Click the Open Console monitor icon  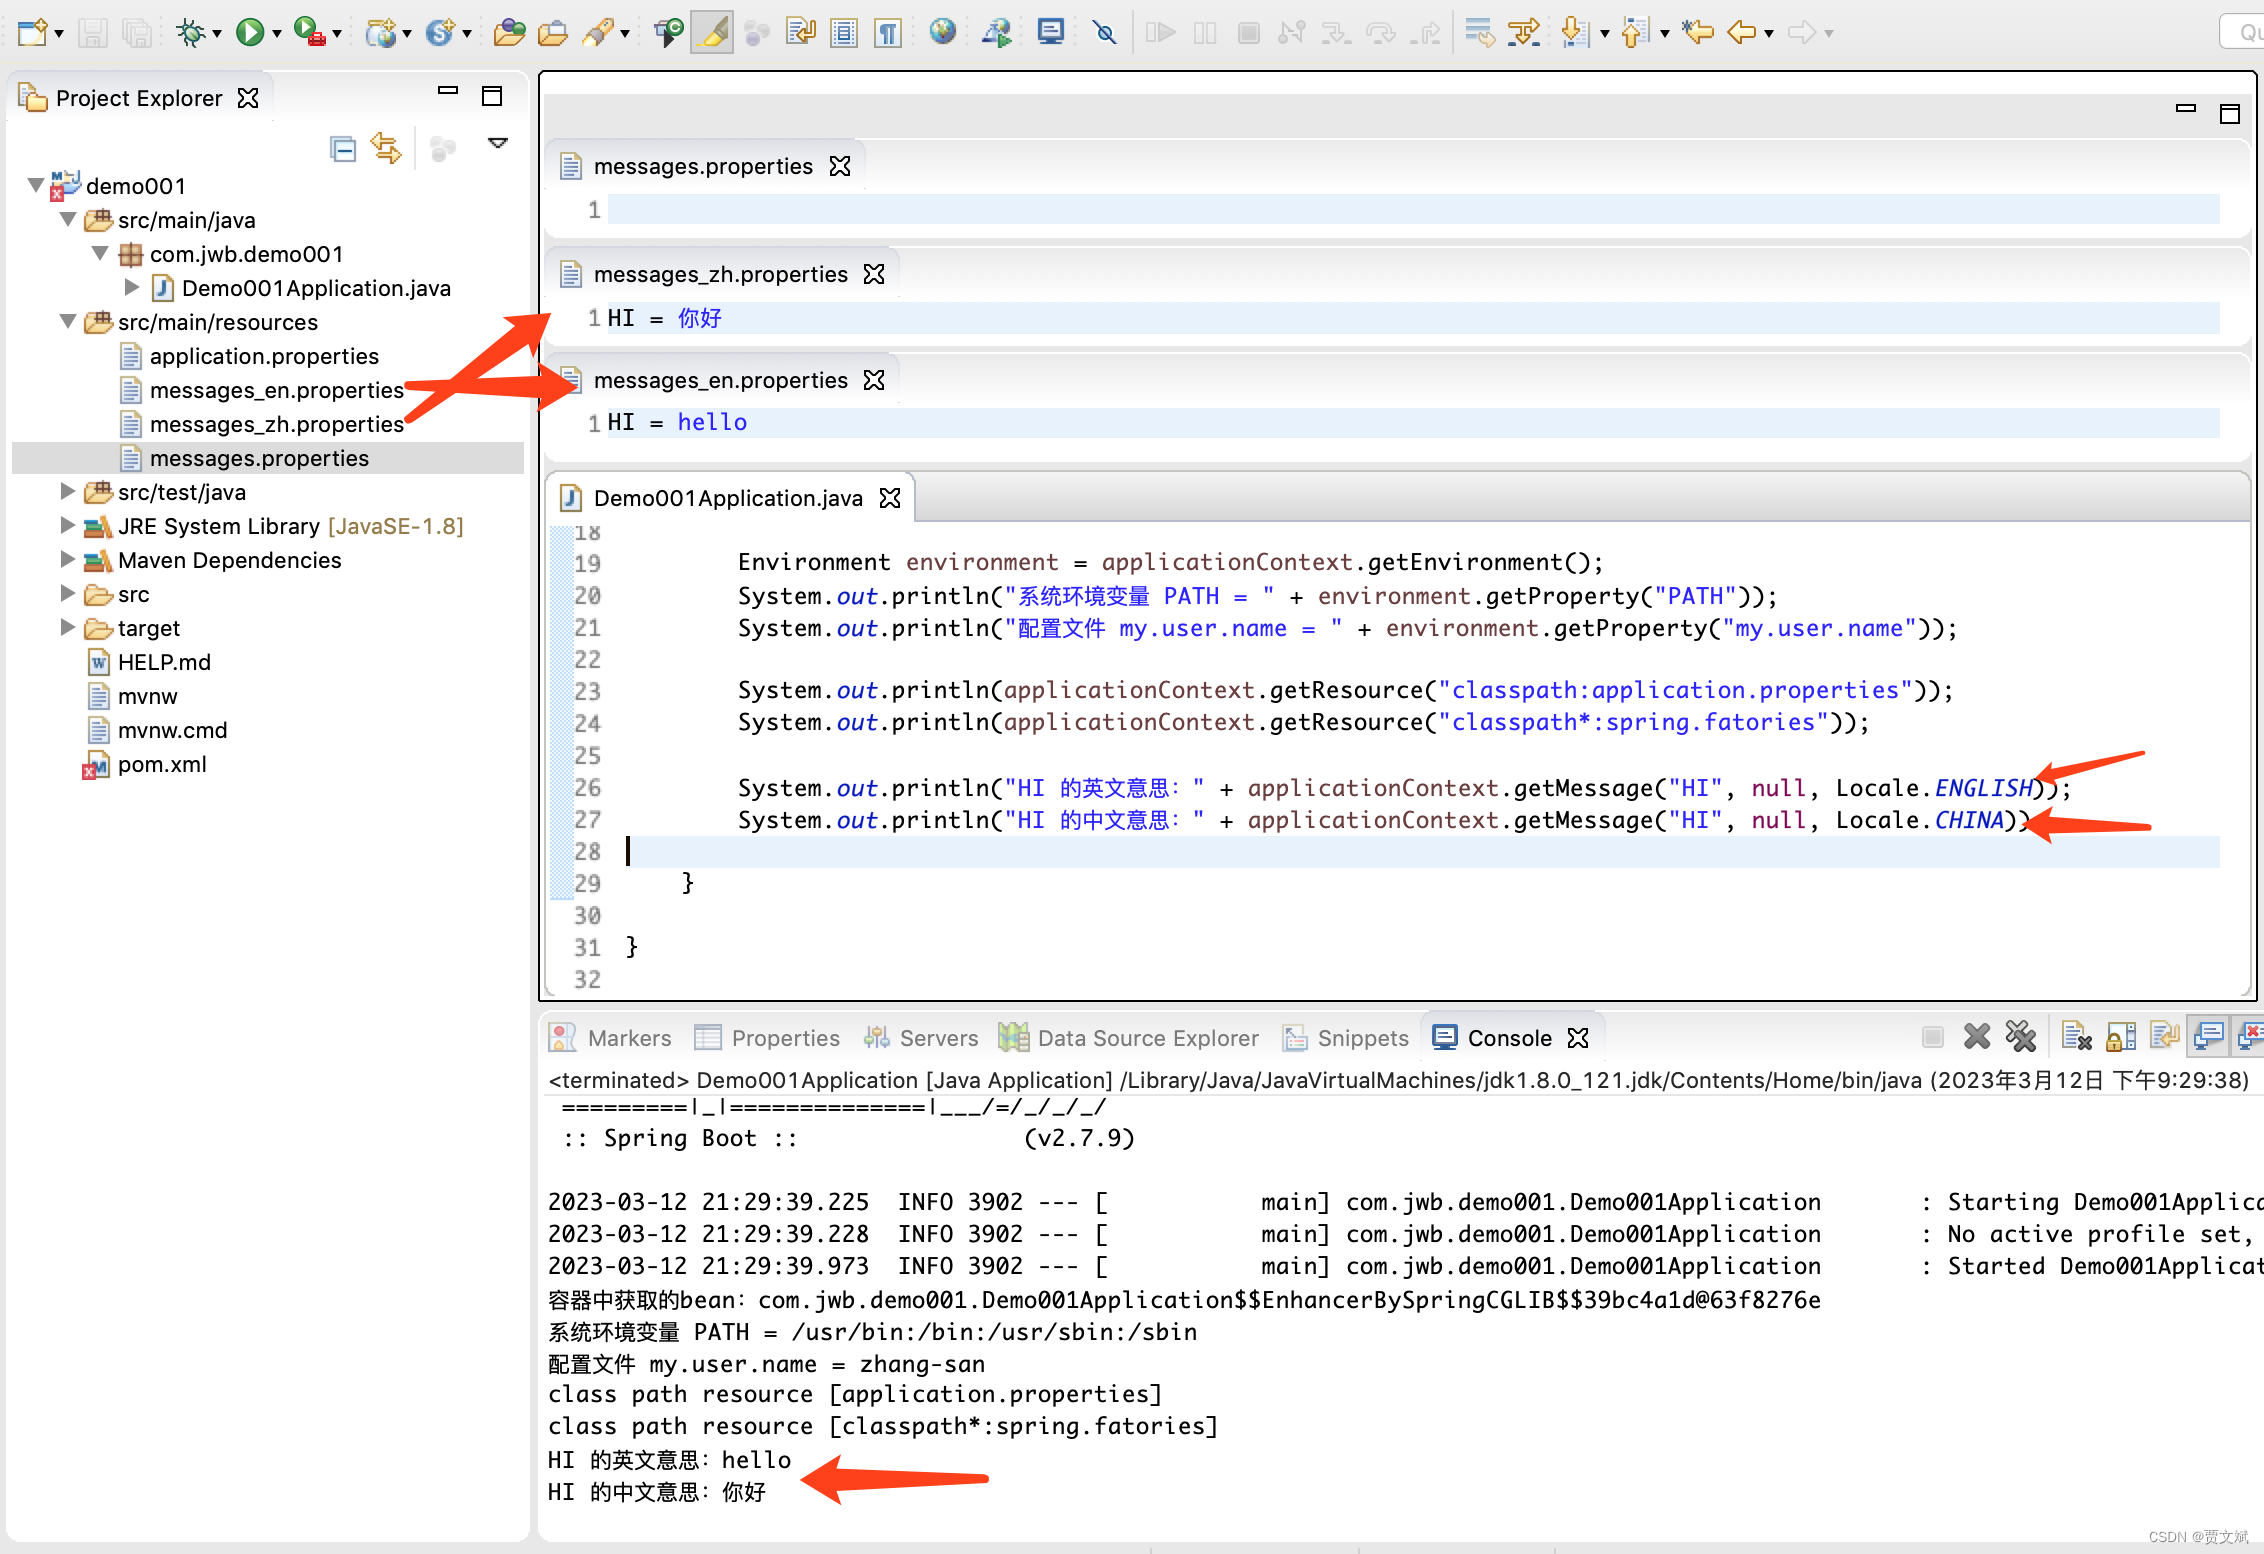1050,33
